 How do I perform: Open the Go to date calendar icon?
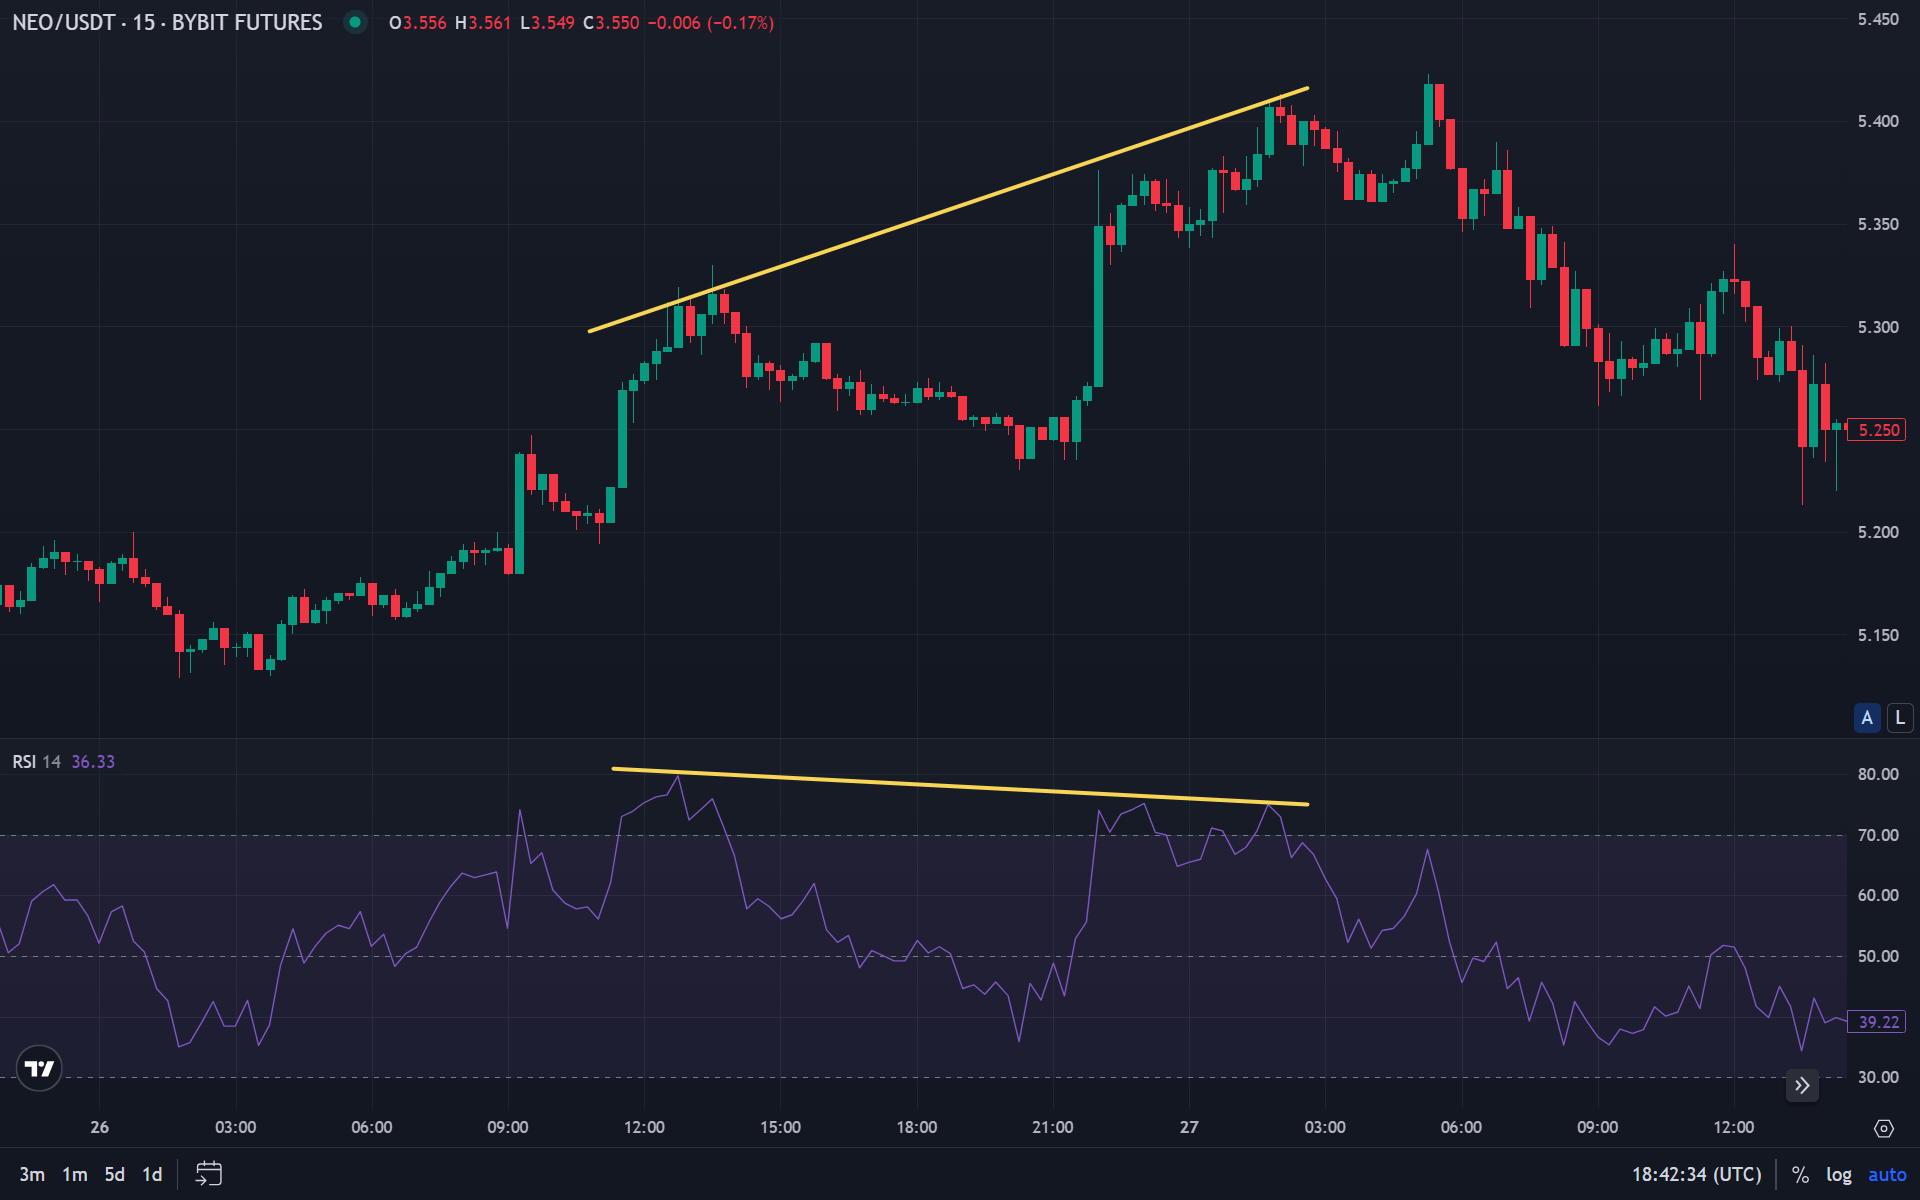point(208,1174)
